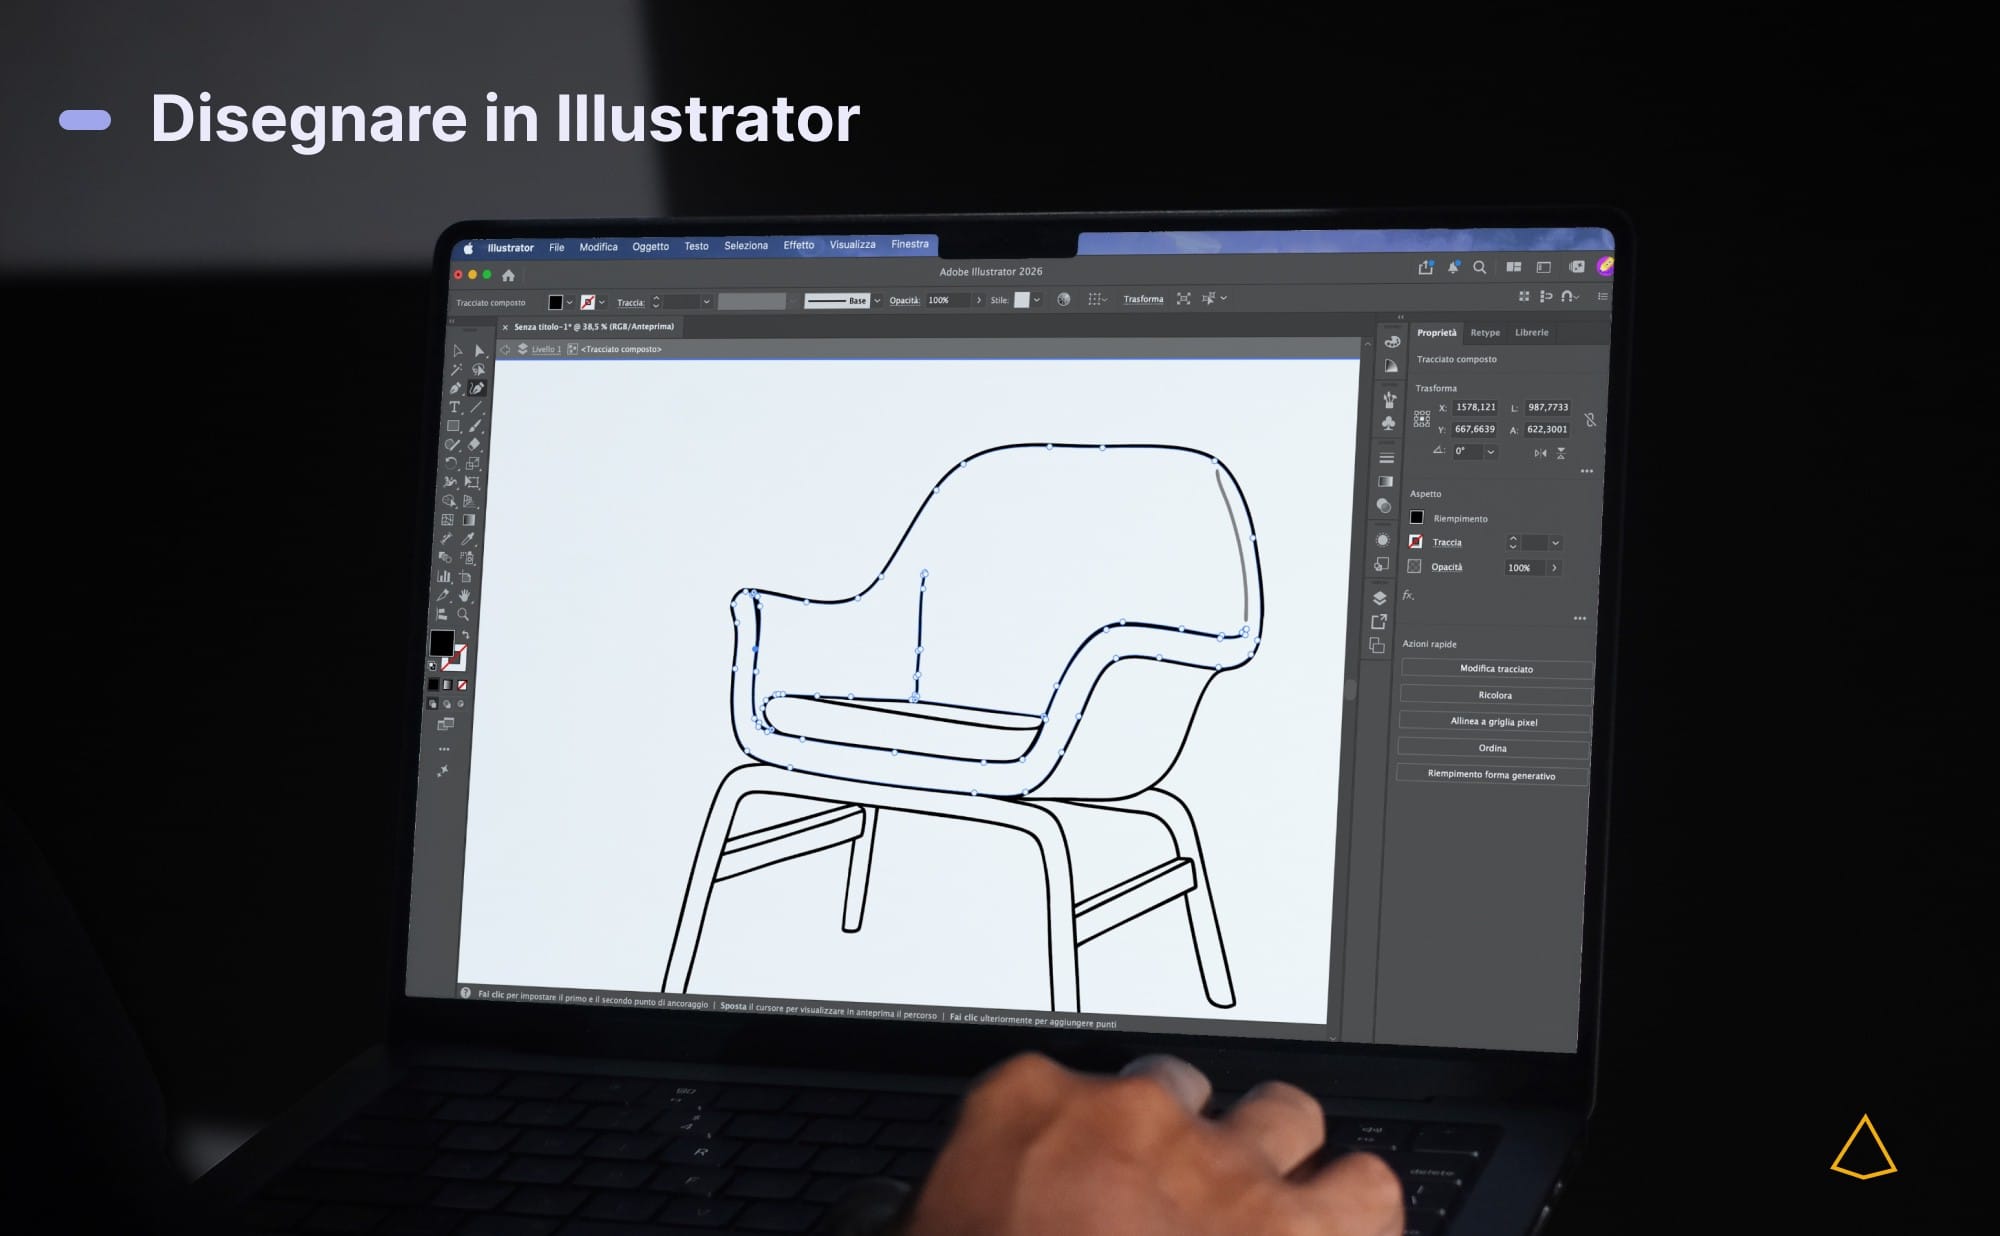Click the Modifica tracciato button
Viewport: 2000px width, 1236px height.
point(1496,669)
